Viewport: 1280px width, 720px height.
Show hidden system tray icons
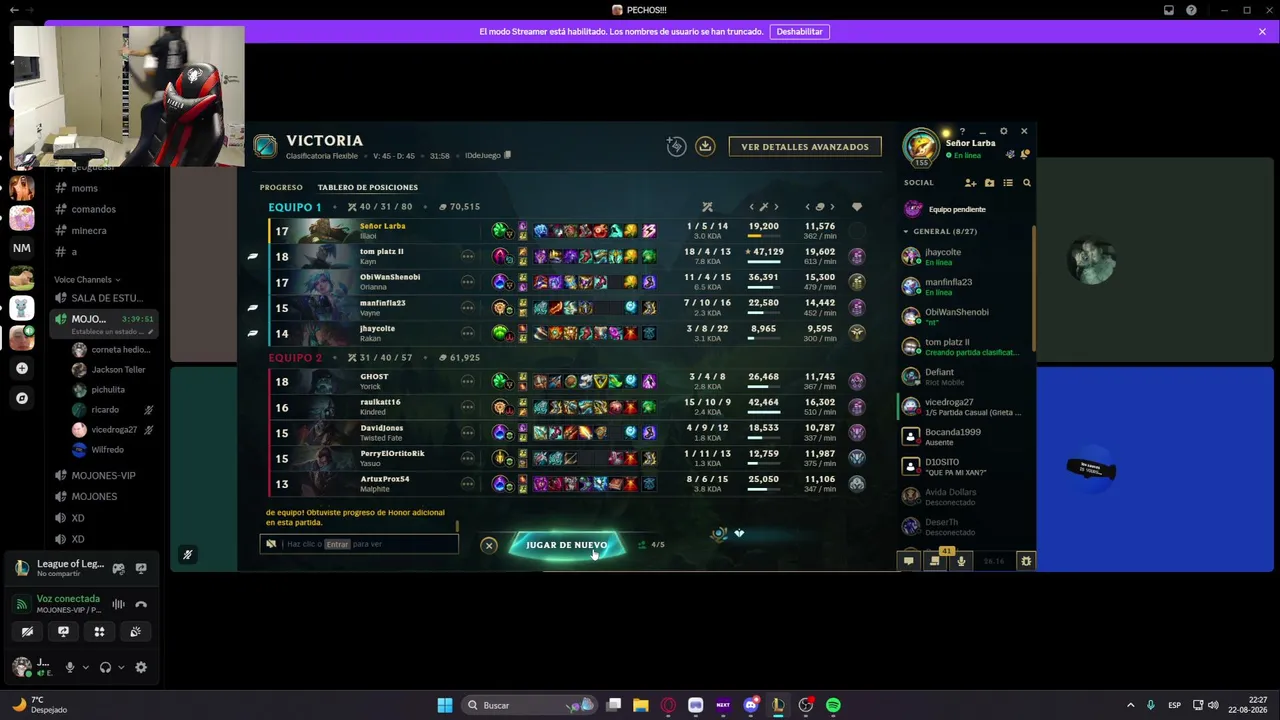(1131, 705)
